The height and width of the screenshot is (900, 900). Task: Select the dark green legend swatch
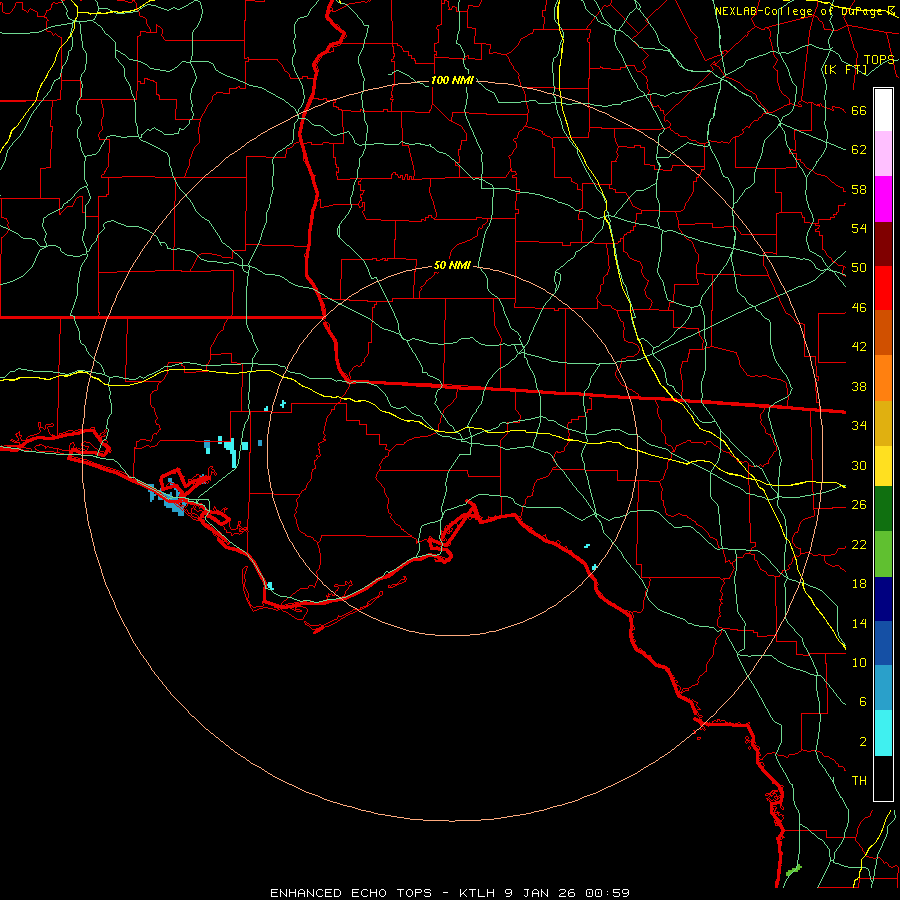point(883,509)
